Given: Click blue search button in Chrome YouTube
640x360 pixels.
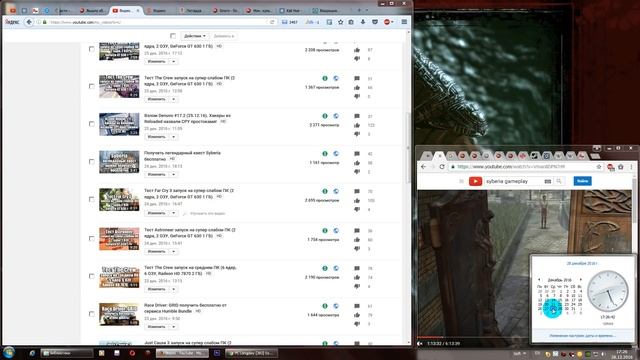Looking at the screenshot, I should point(582,181).
